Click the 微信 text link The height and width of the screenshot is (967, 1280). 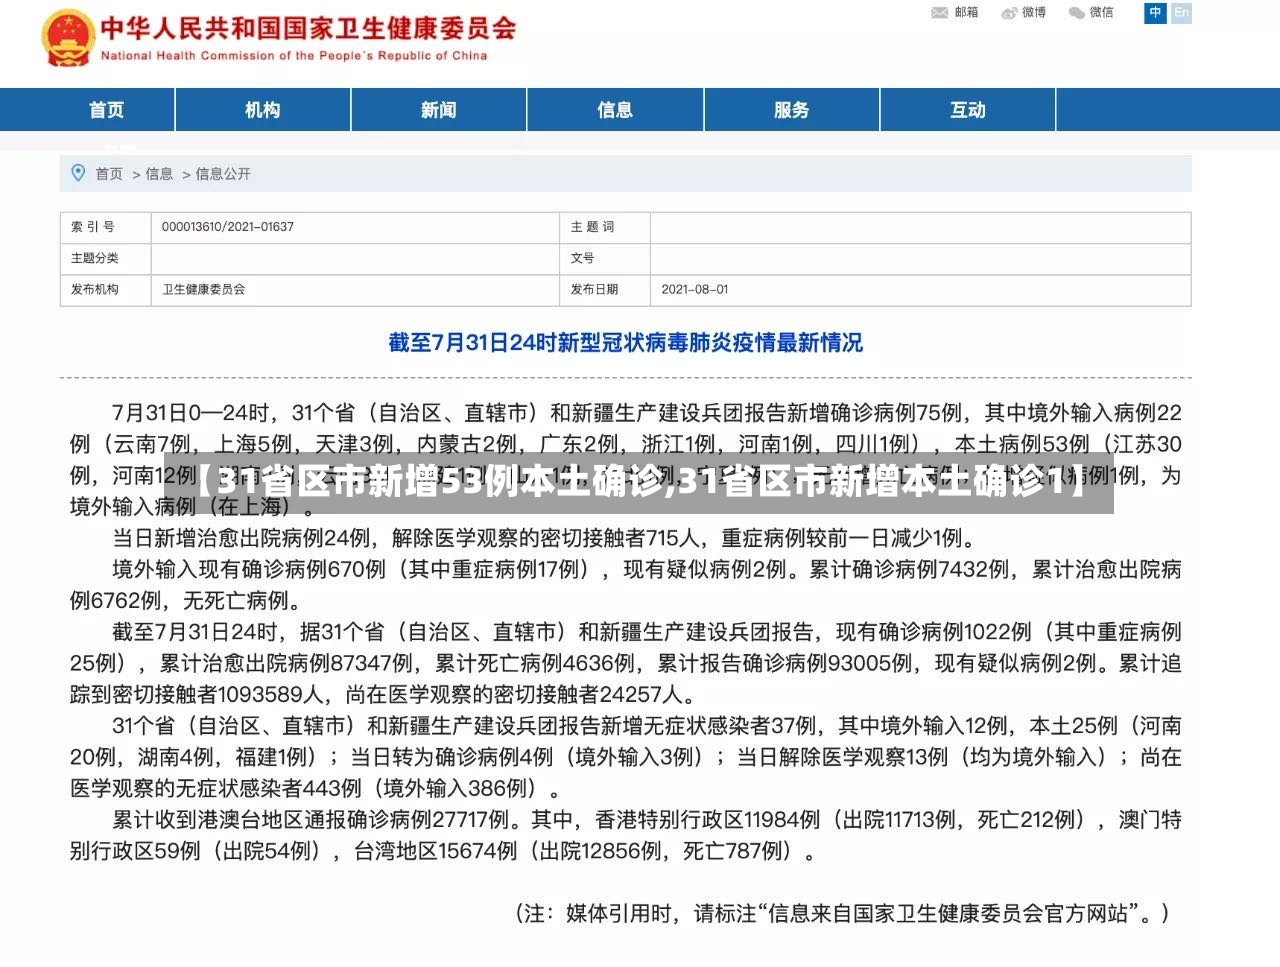tap(1101, 12)
